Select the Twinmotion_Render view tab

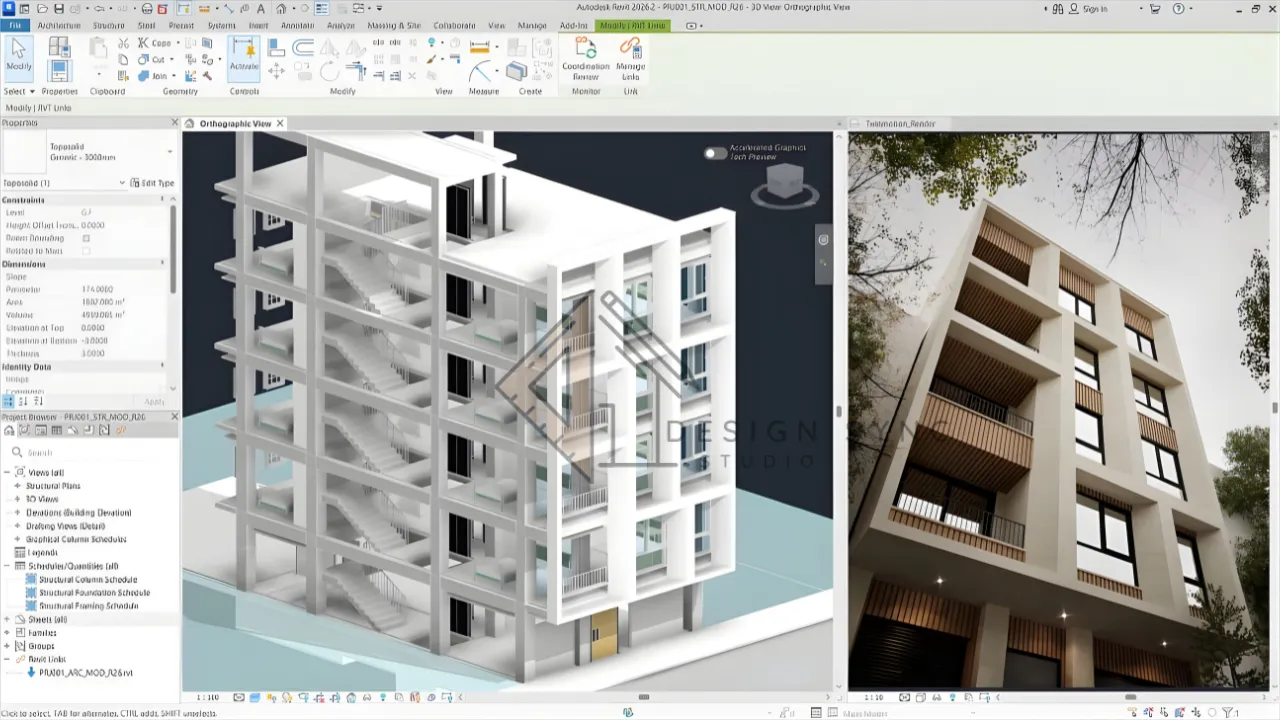(x=900, y=124)
